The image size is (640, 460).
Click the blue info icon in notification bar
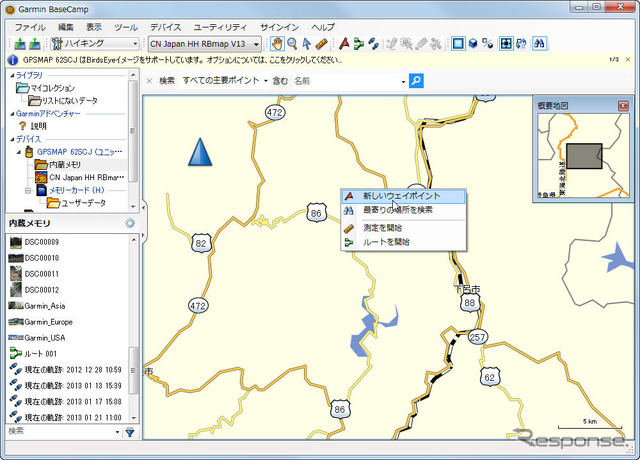click(13, 60)
